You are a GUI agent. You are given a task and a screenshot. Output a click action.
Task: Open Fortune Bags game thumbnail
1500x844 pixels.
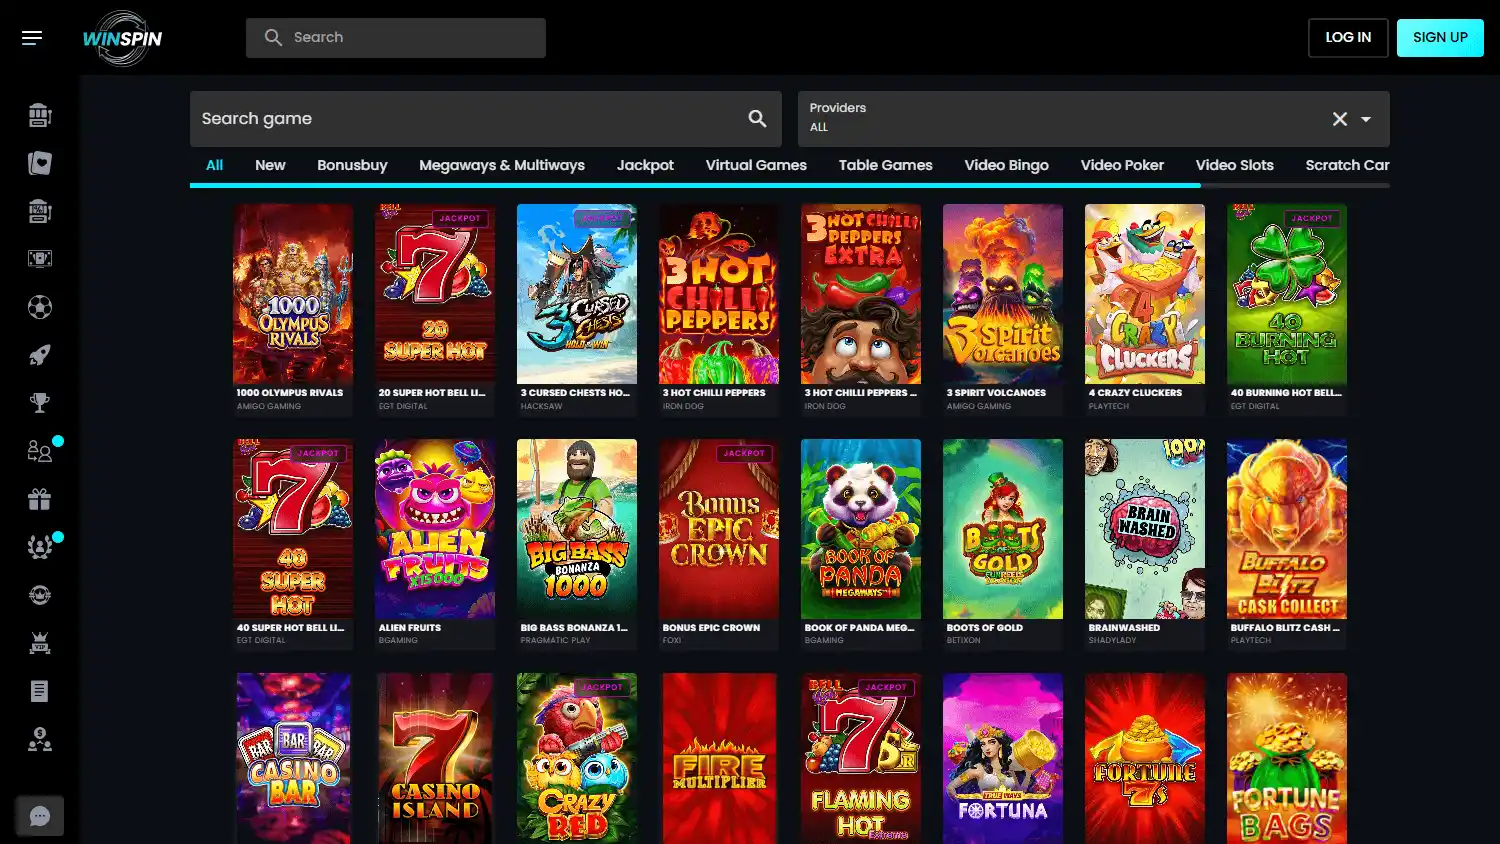click(1287, 758)
